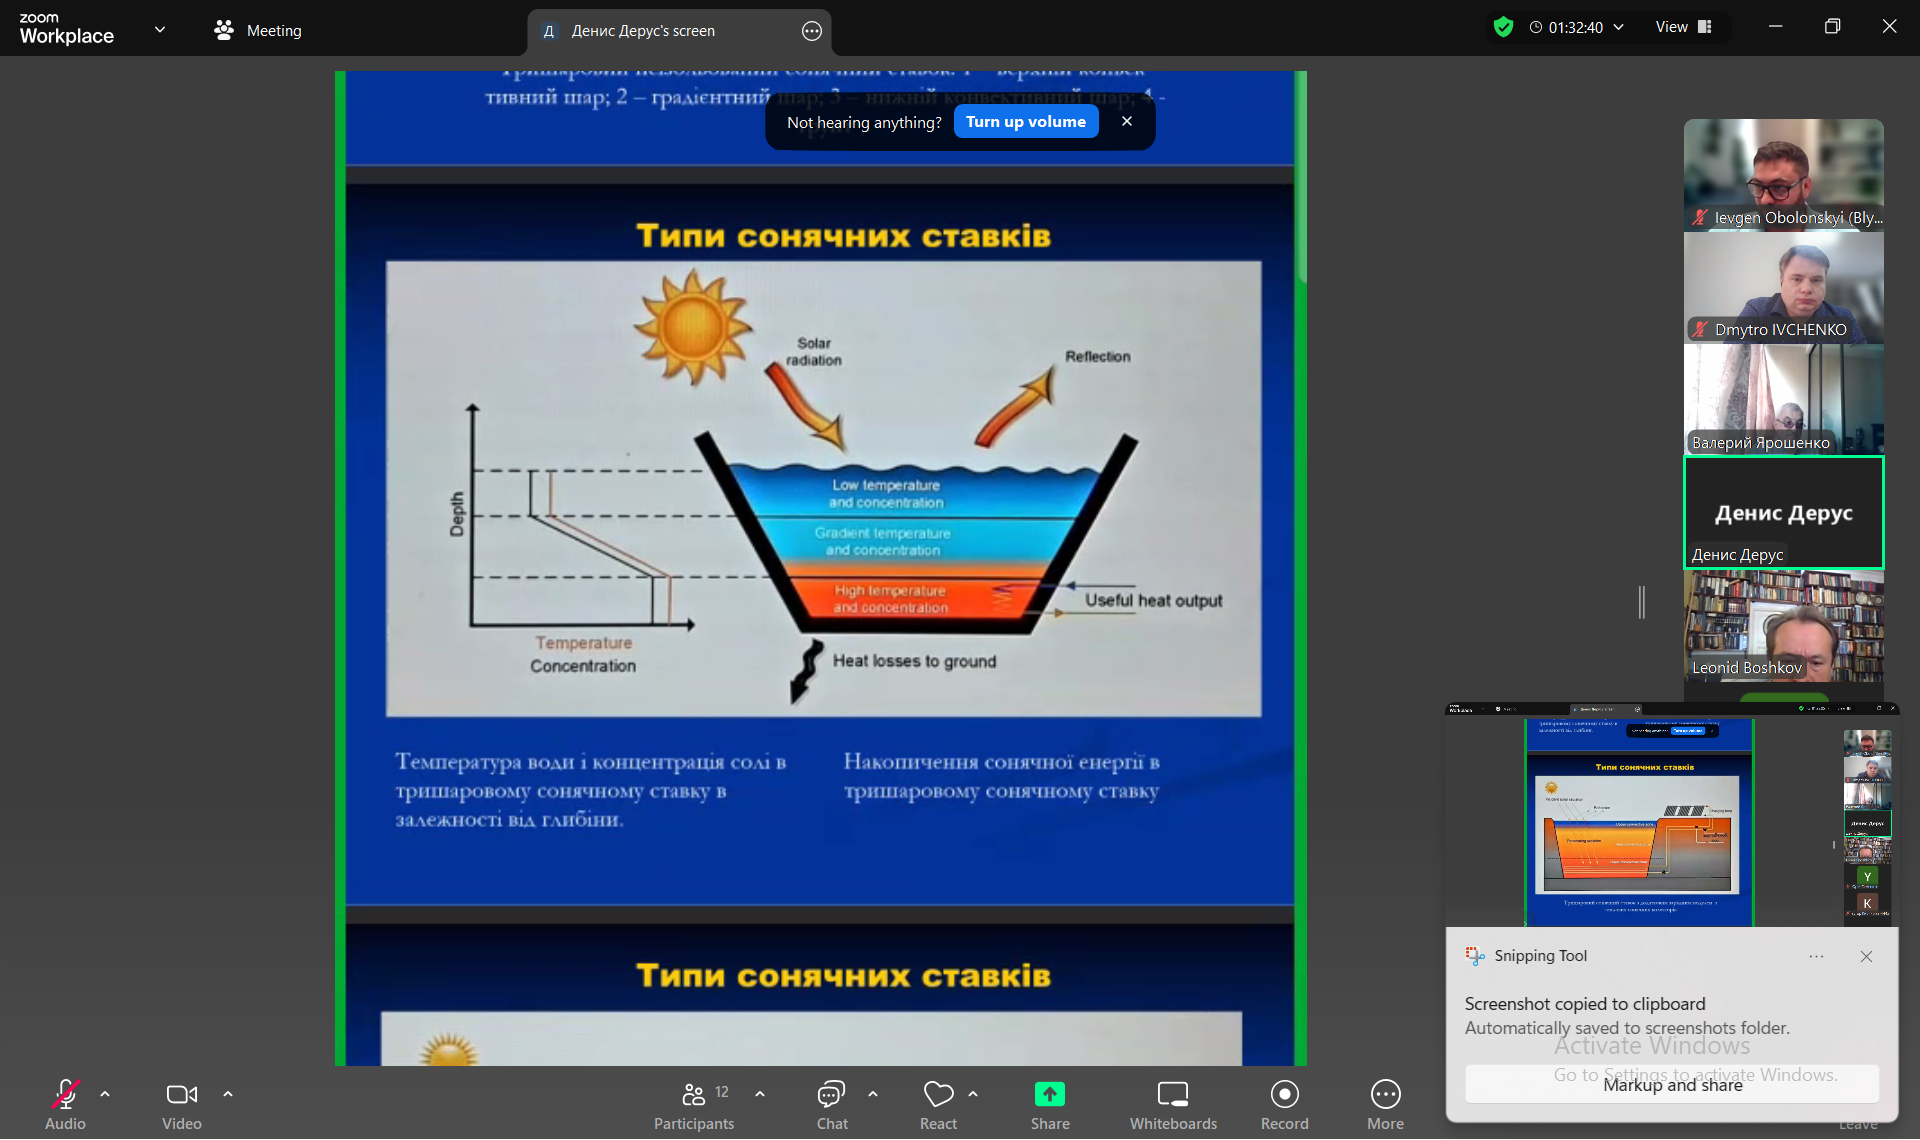Image resolution: width=1920 pixels, height=1140 pixels.
Task: Select Валерий Ярошенко video thumbnail
Action: click(1783, 400)
